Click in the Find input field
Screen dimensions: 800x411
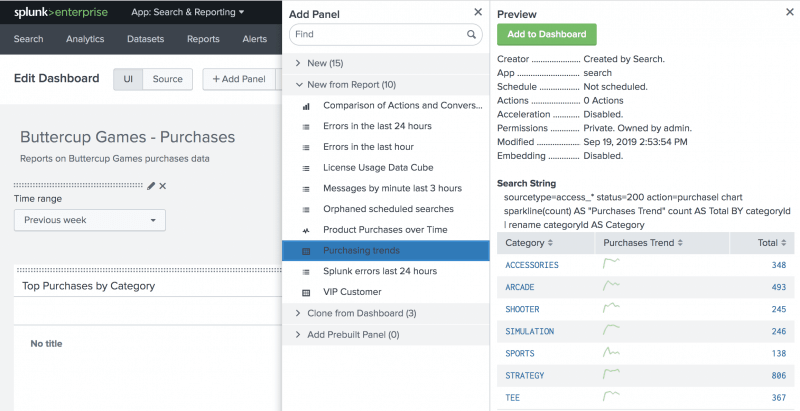tap(379, 35)
